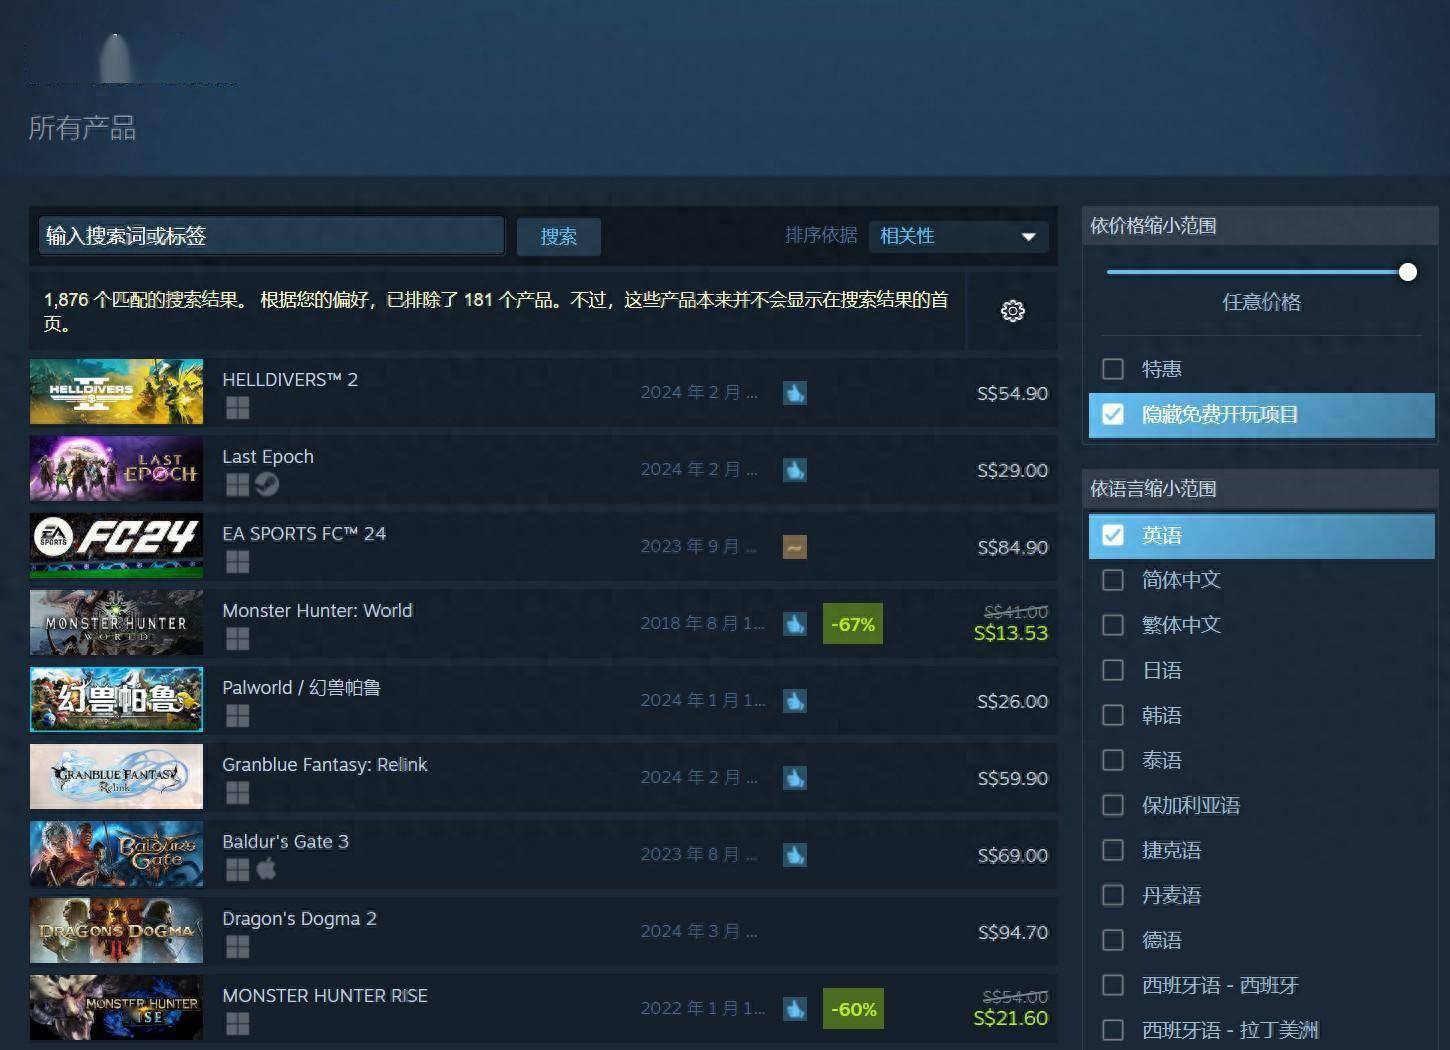Enable the 特惠 special offers checkbox
This screenshot has width=1450, height=1050.
tap(1113, 369)
